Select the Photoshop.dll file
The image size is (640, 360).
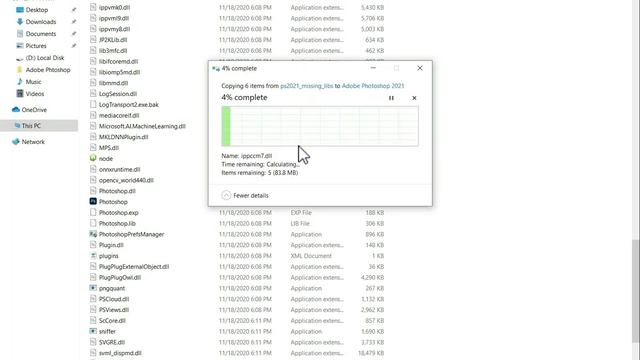point(117,191)
